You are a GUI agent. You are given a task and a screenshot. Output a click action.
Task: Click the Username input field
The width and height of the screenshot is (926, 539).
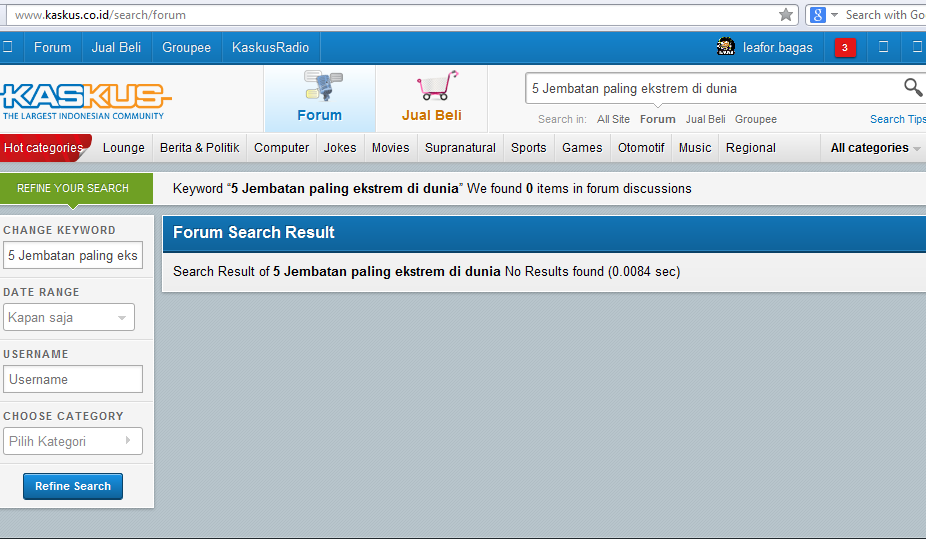coord(73,379)
